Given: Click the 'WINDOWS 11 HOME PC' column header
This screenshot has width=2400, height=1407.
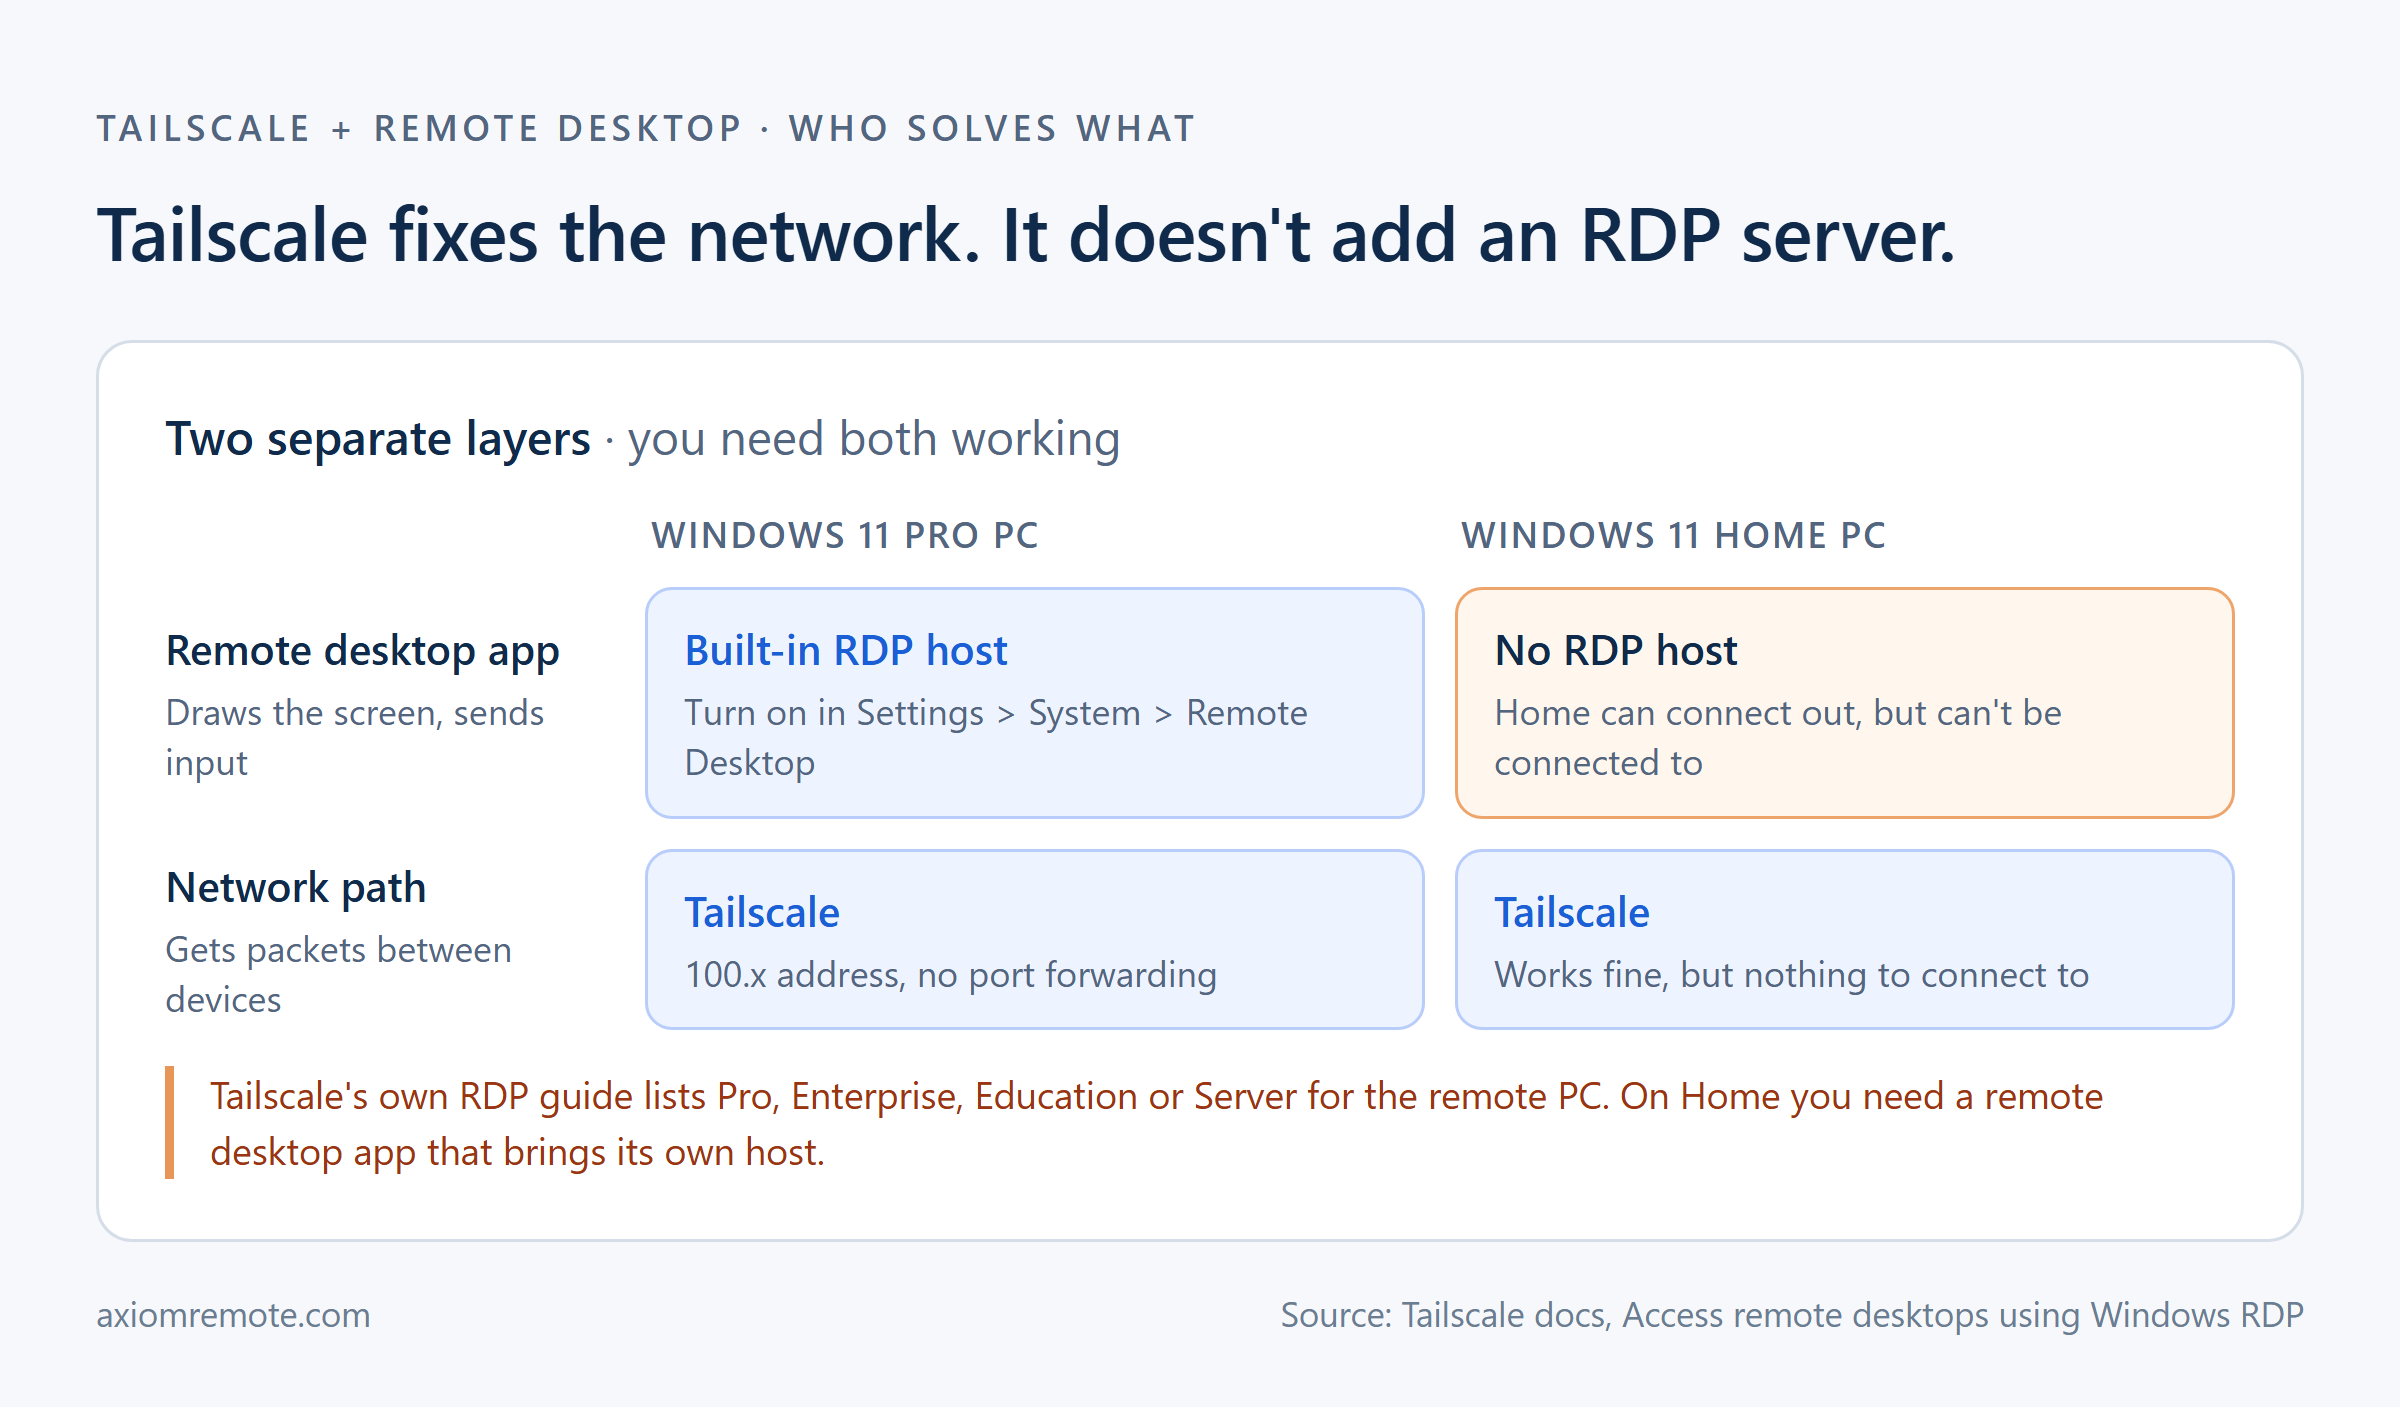Looking at the screenshot, I should 1674,536.
